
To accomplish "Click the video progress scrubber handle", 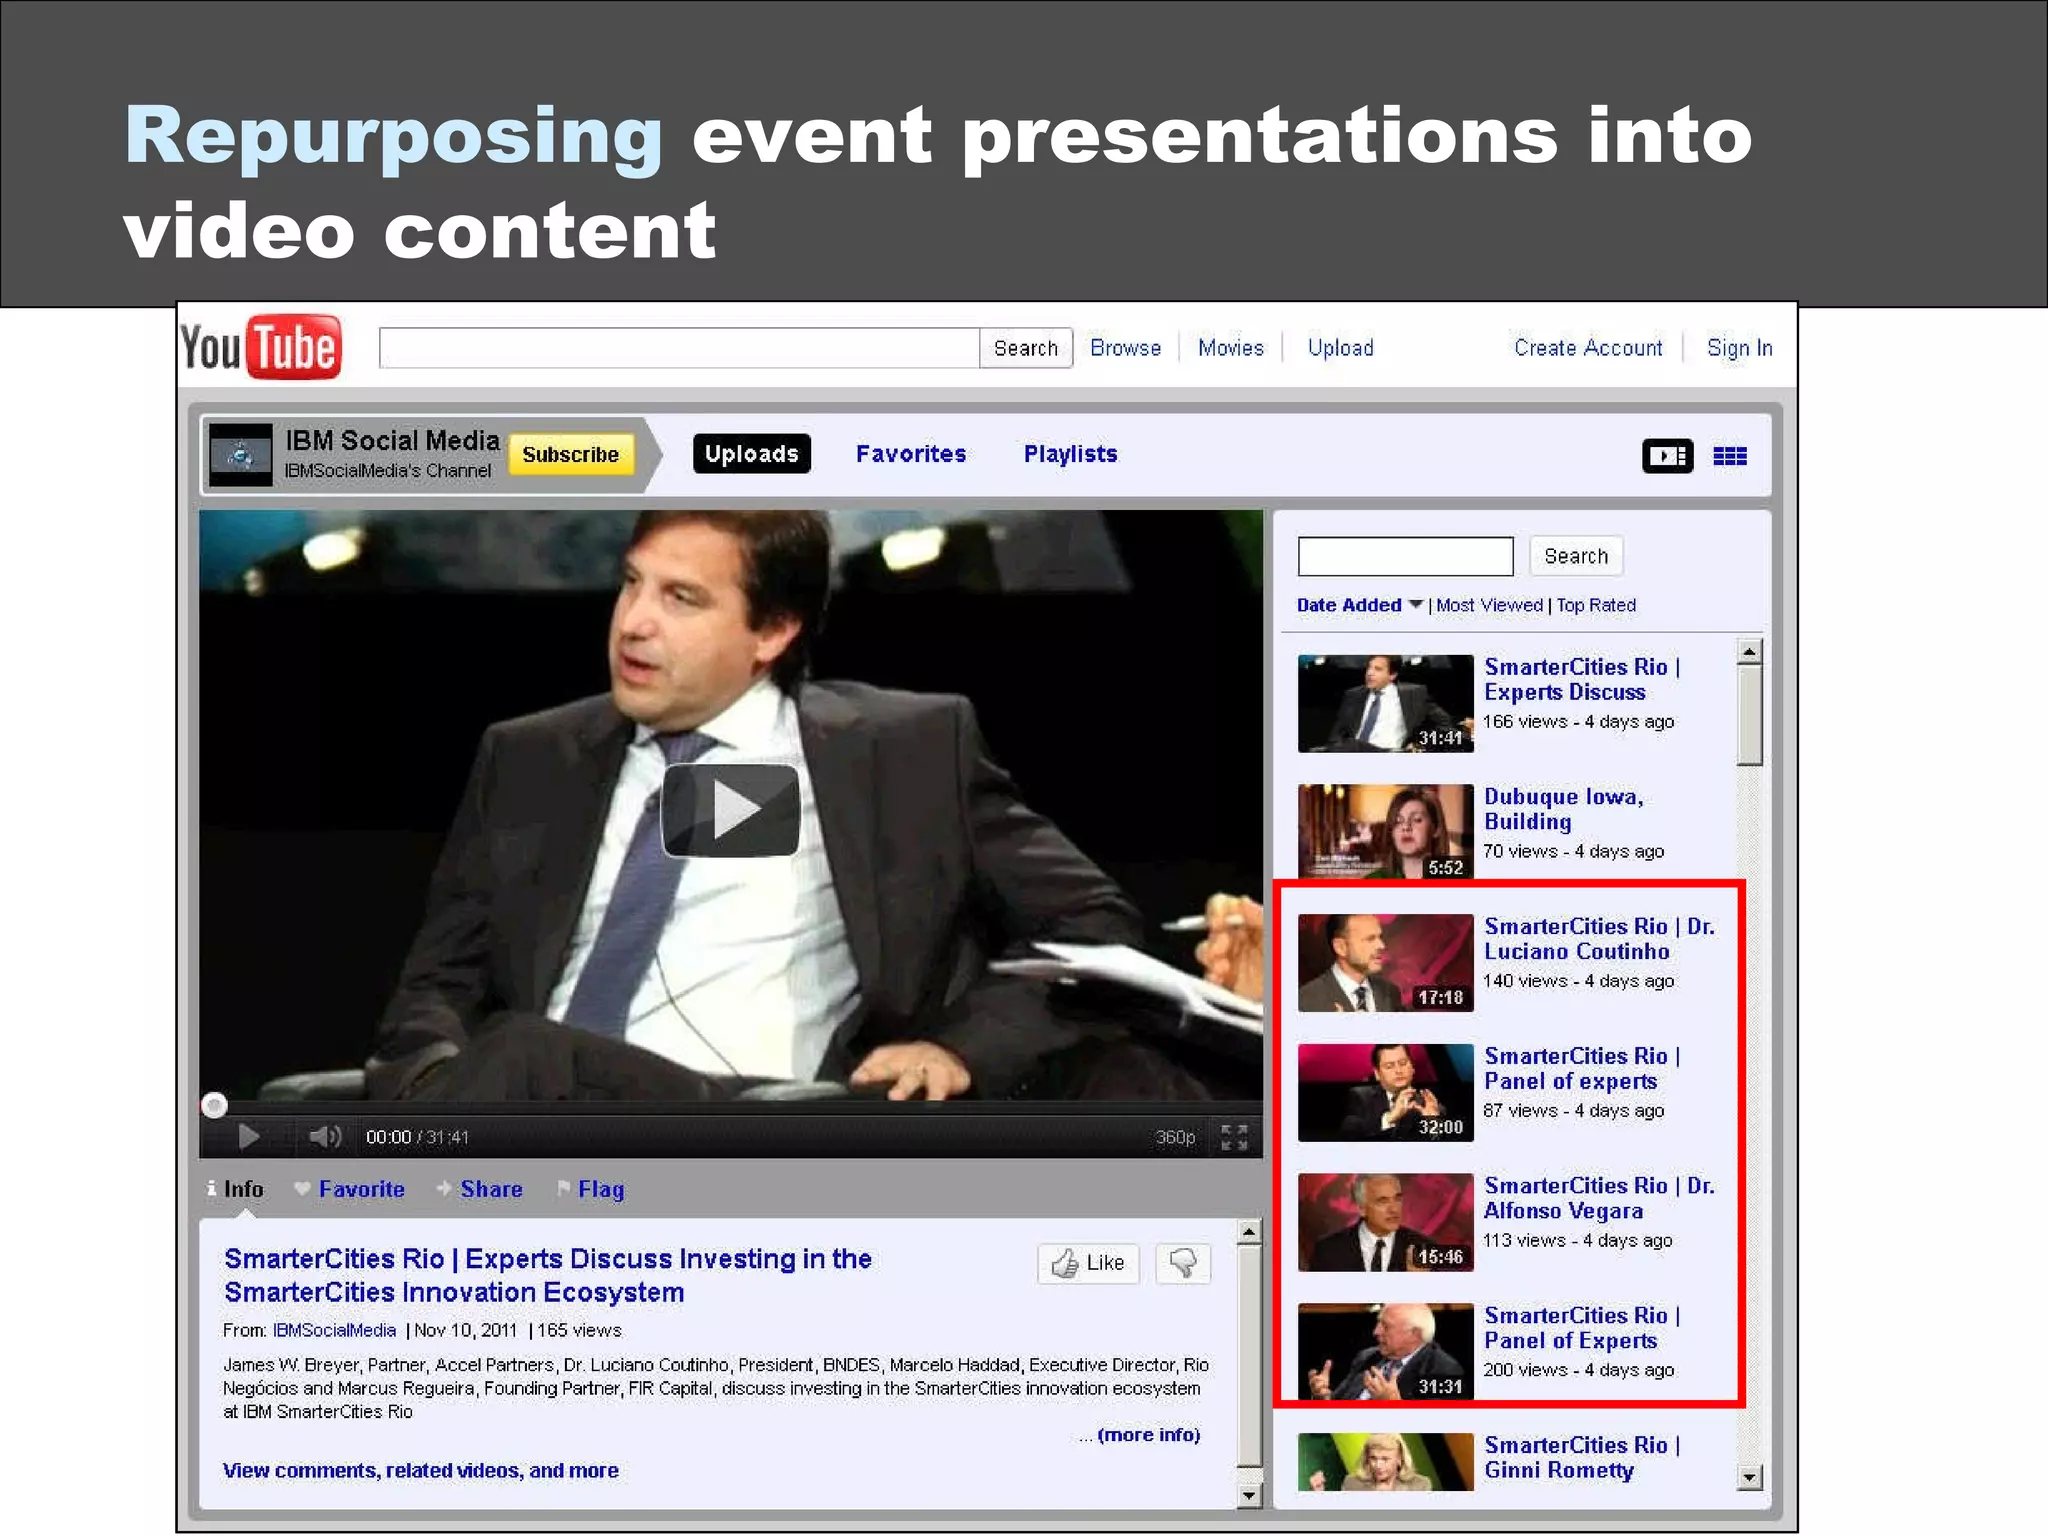I will coord(214,1105).
